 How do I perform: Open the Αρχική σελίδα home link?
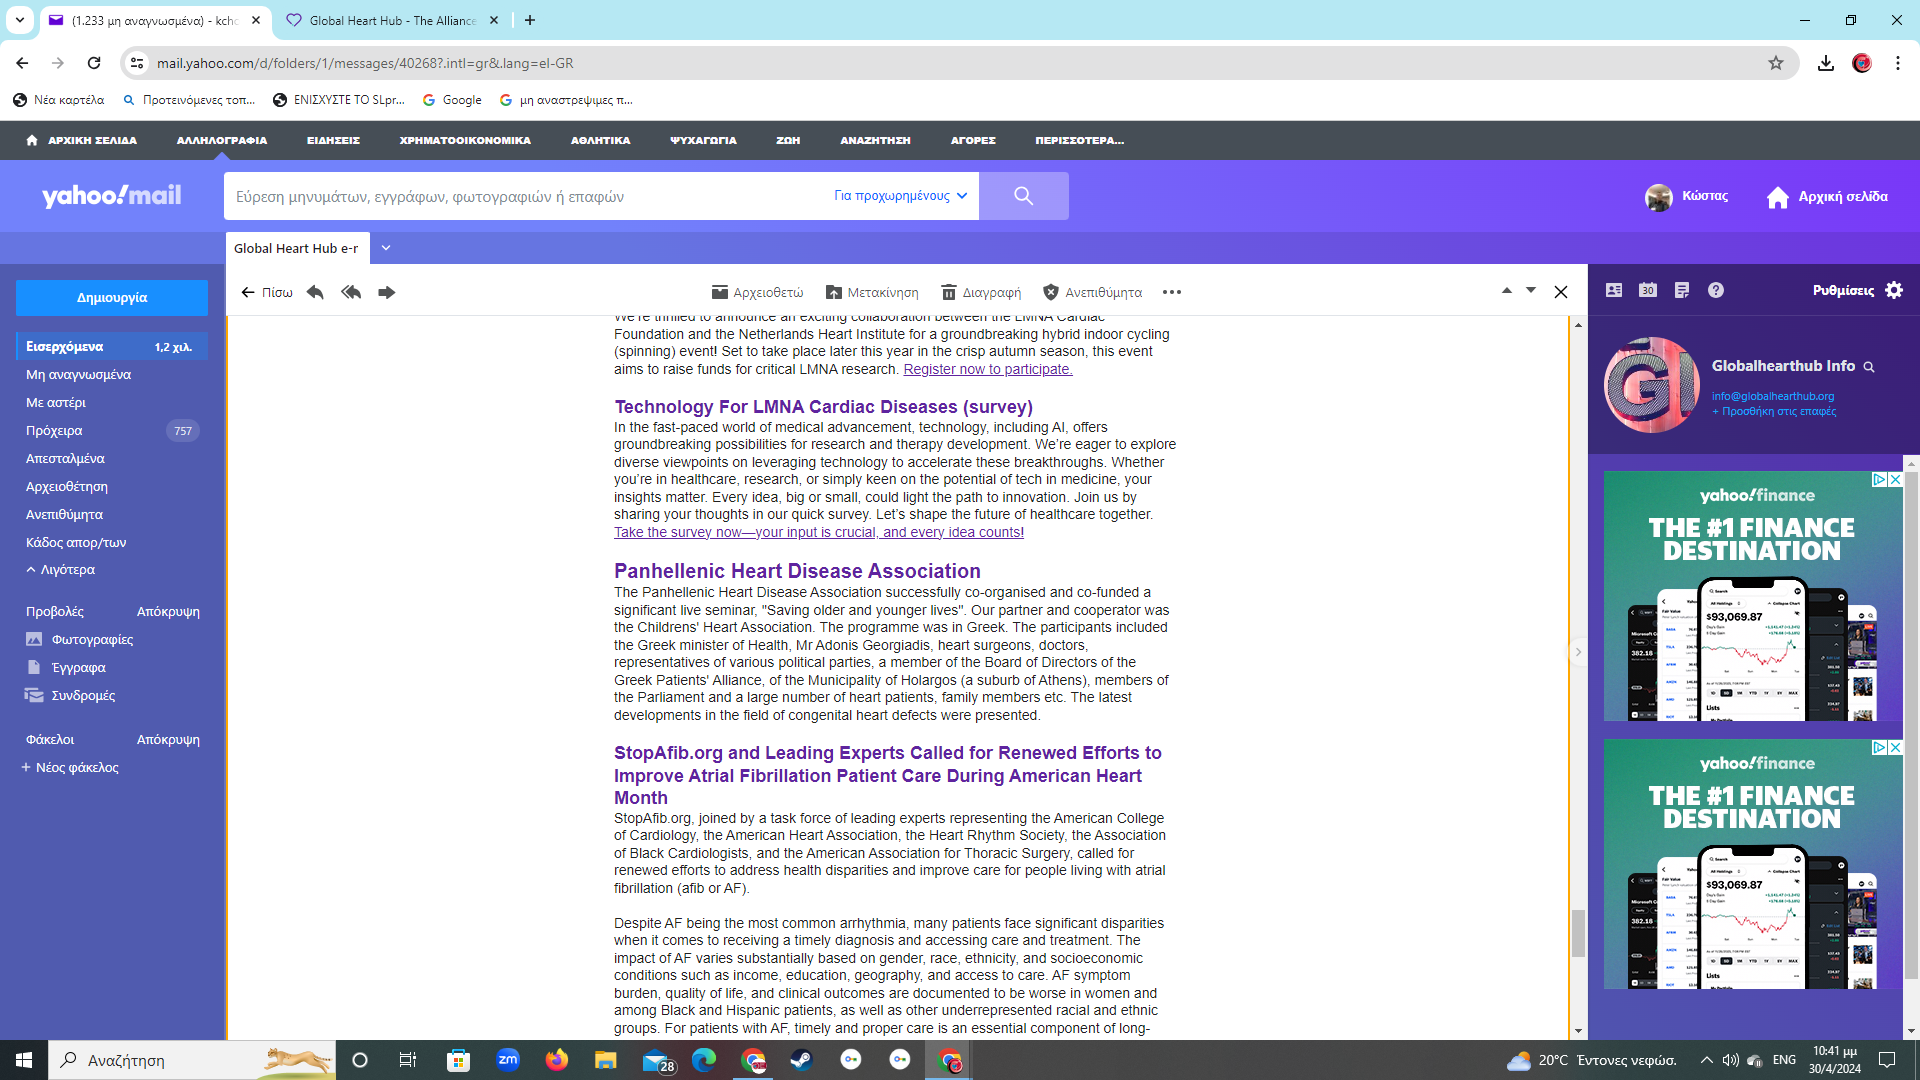pyautogui.click(x=1828, y=196)
